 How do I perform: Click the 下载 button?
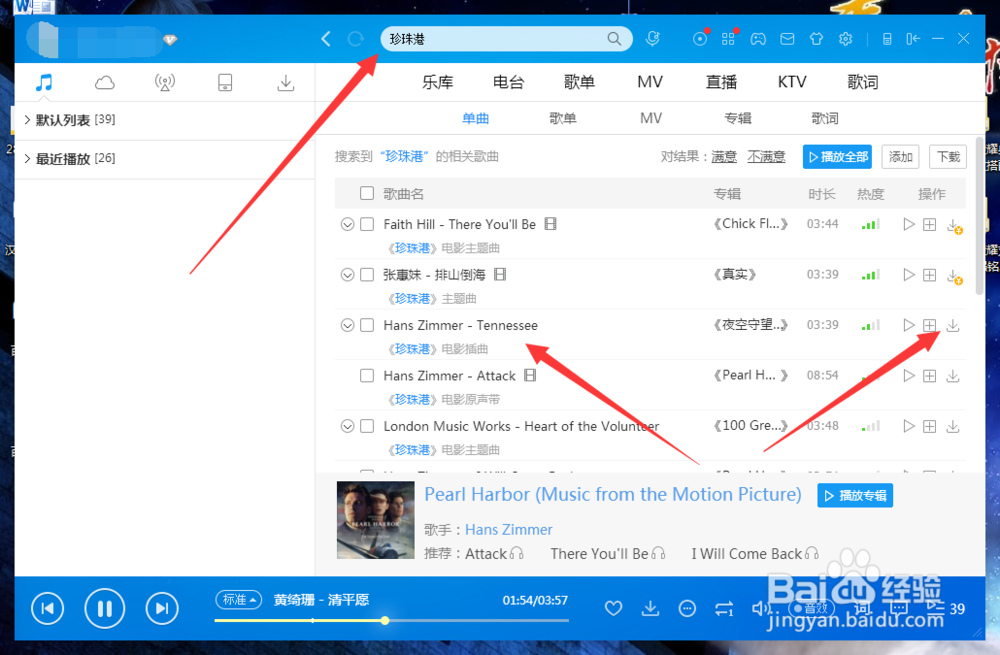[x=948, y=156]
